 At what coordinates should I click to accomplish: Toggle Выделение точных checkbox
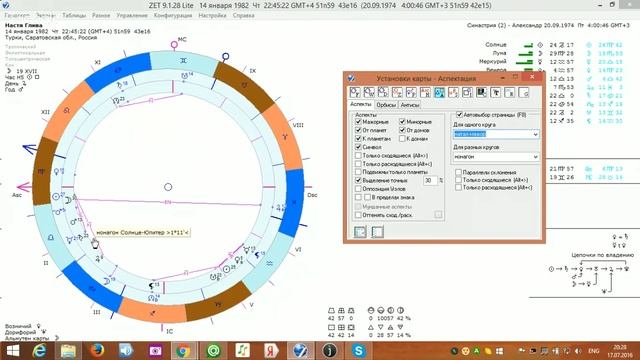click(358, 180)
